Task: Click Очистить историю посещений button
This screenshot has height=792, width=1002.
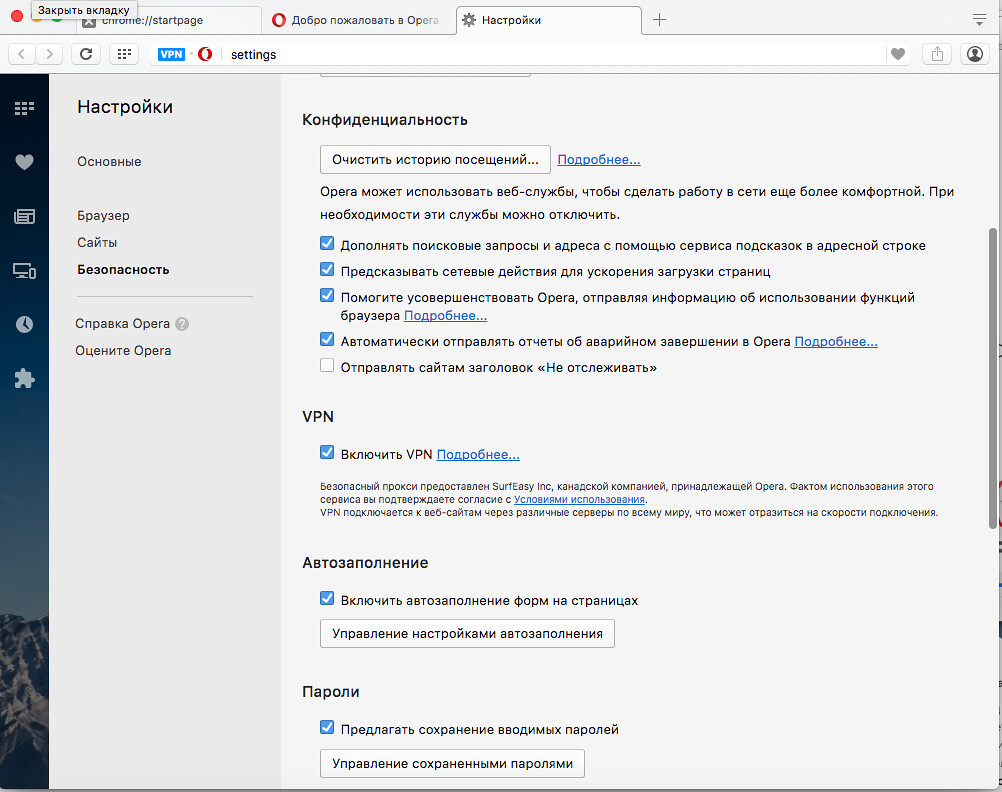Action: (x=435, y=160)
